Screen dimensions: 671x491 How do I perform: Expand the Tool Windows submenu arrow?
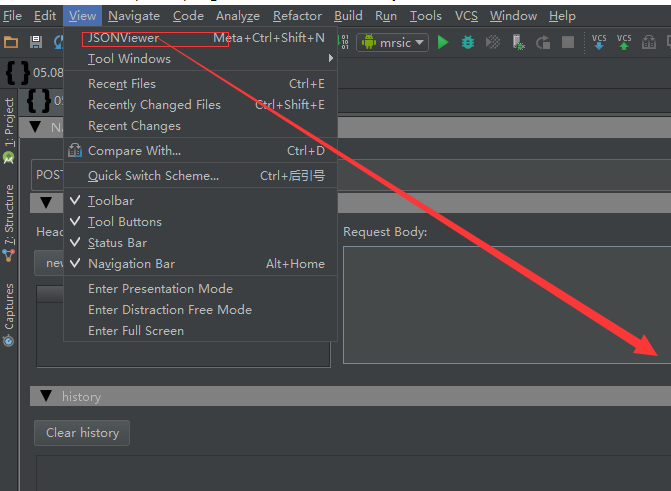point(330,58)
